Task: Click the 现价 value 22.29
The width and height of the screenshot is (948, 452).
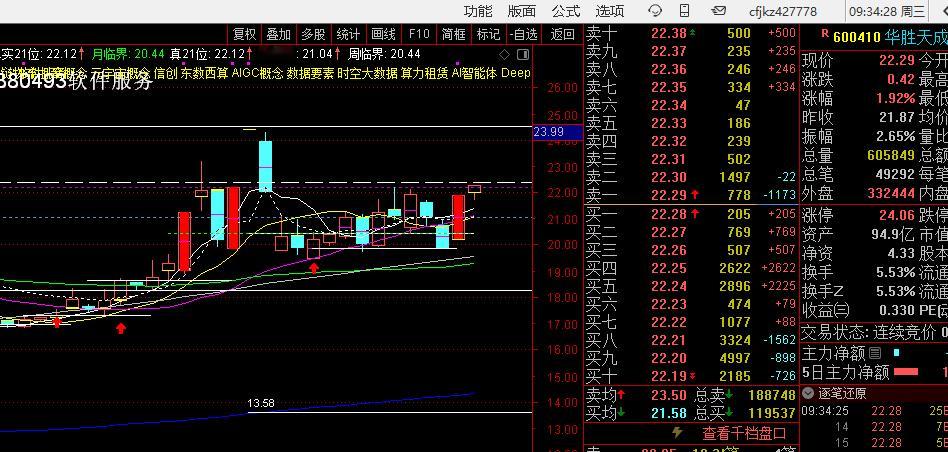Action: pos(897,61)
